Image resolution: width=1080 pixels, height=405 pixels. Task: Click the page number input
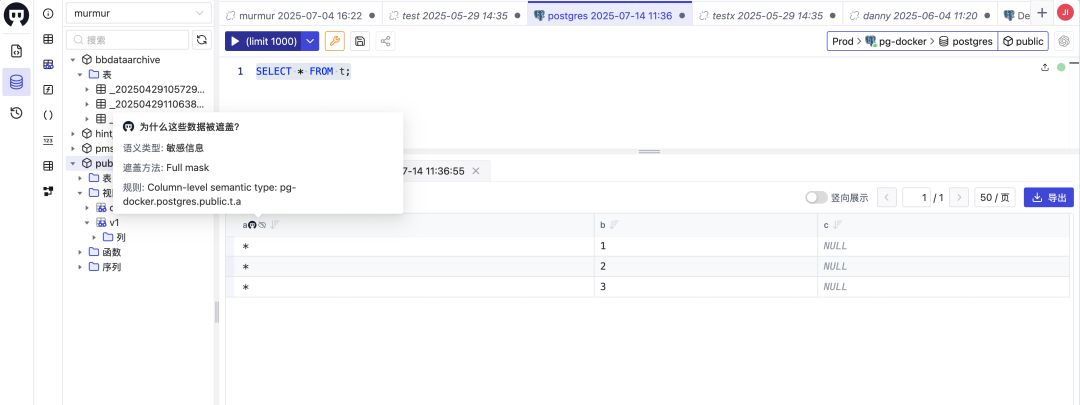(x=916, y=198)
